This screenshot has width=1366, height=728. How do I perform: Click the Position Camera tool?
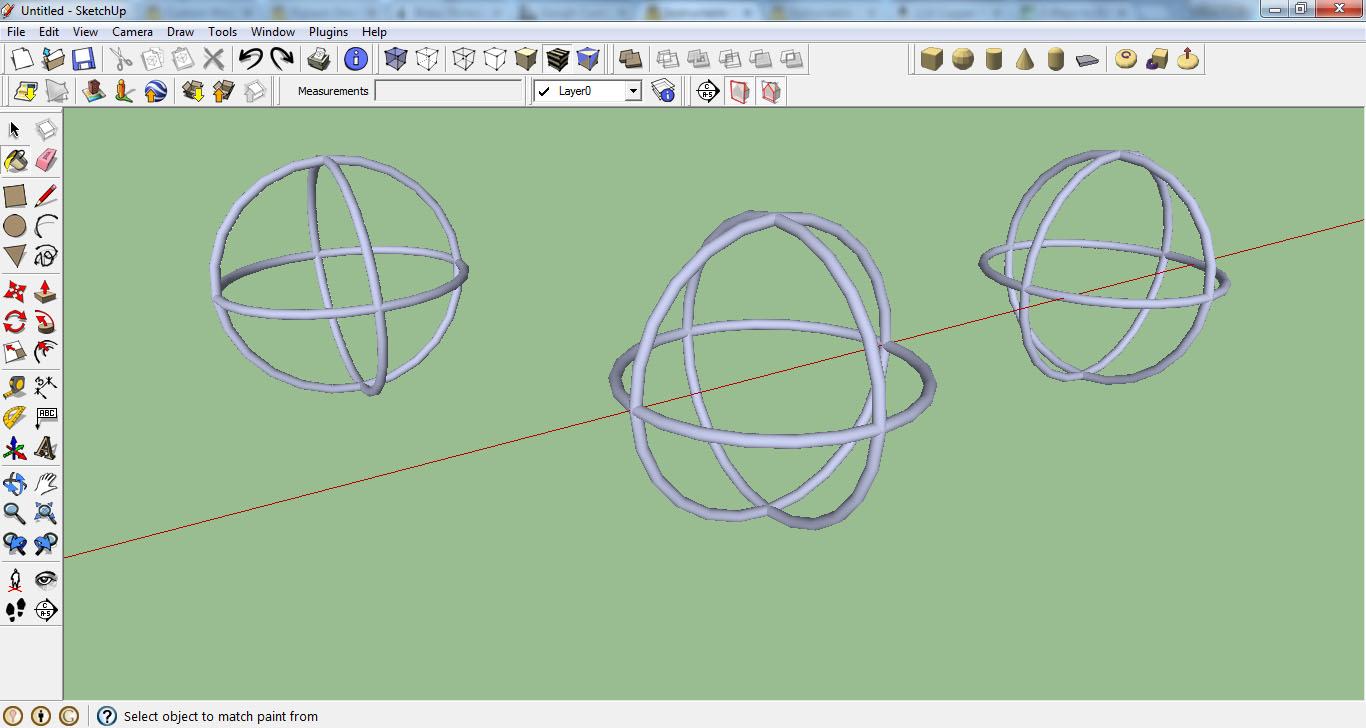click(15, 580)
